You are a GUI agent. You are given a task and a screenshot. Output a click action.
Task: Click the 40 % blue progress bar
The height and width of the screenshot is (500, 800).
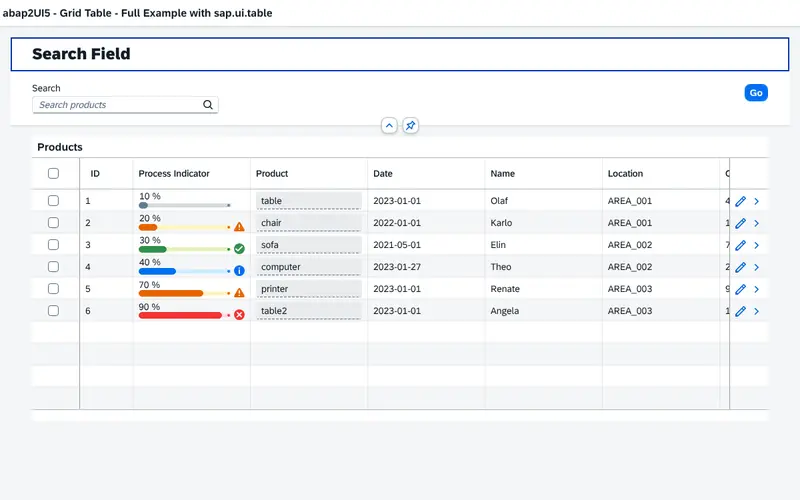click(185, 271)
